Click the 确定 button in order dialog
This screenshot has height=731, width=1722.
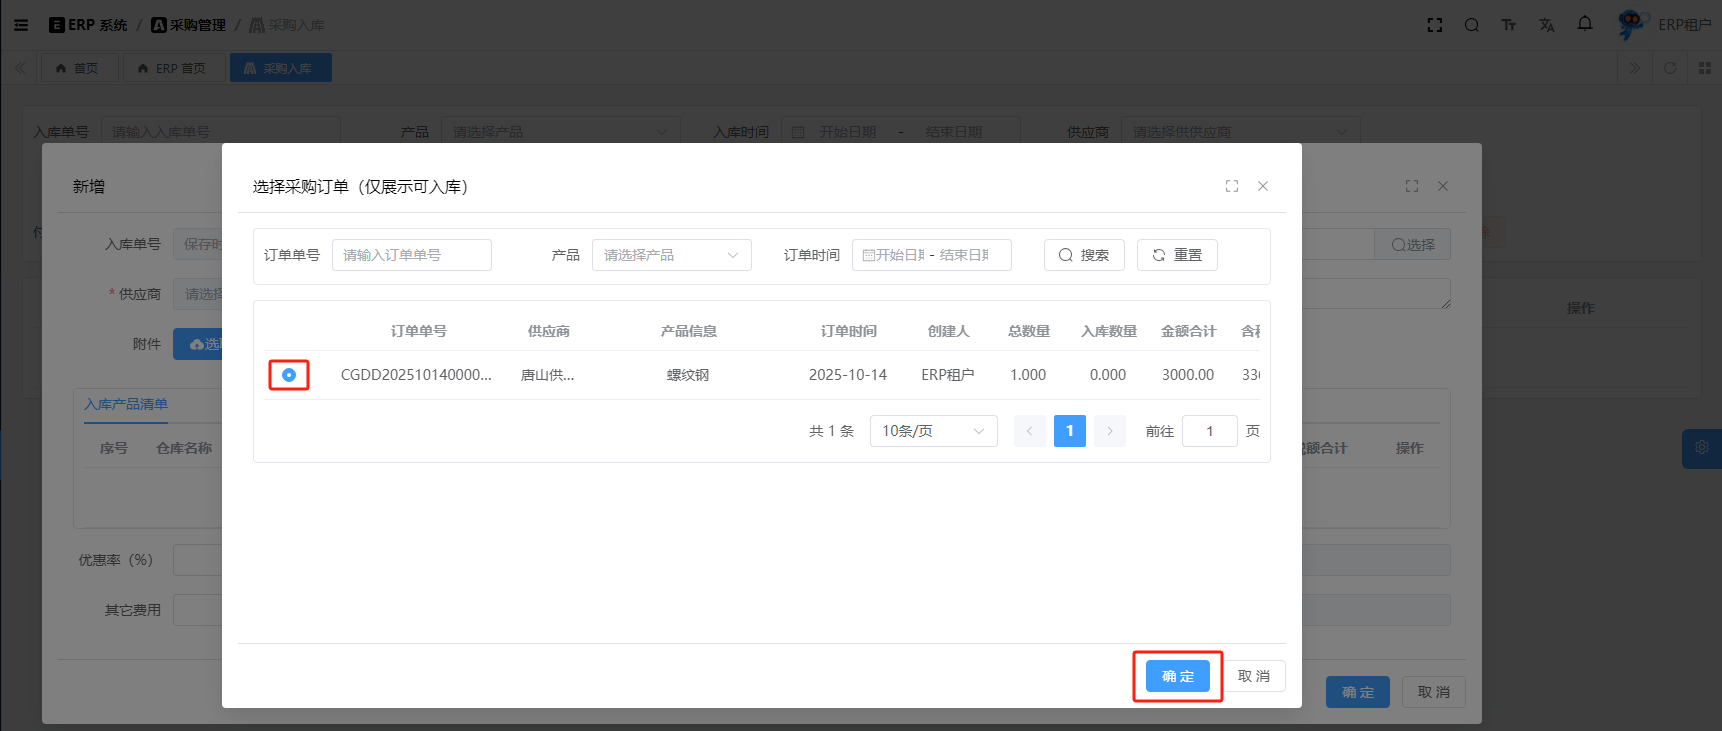pos(1177,677)
